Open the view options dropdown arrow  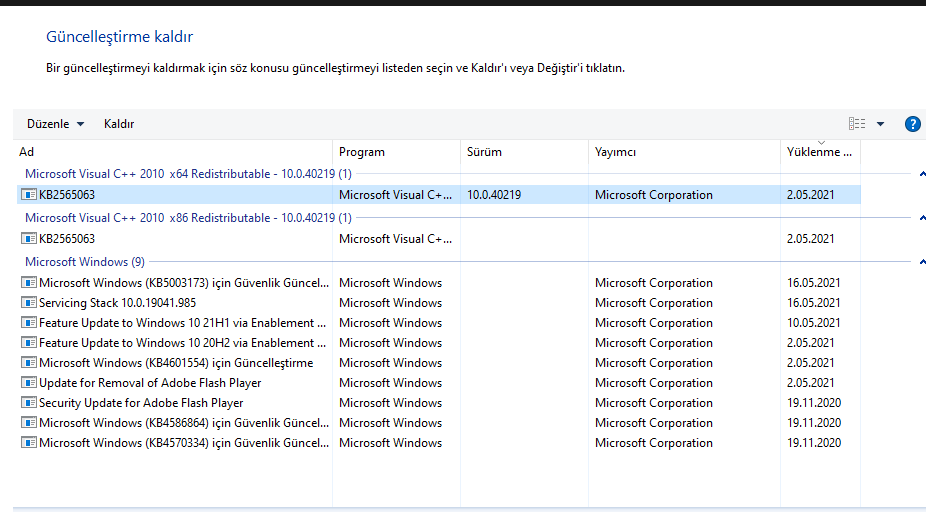coord(880,124)
